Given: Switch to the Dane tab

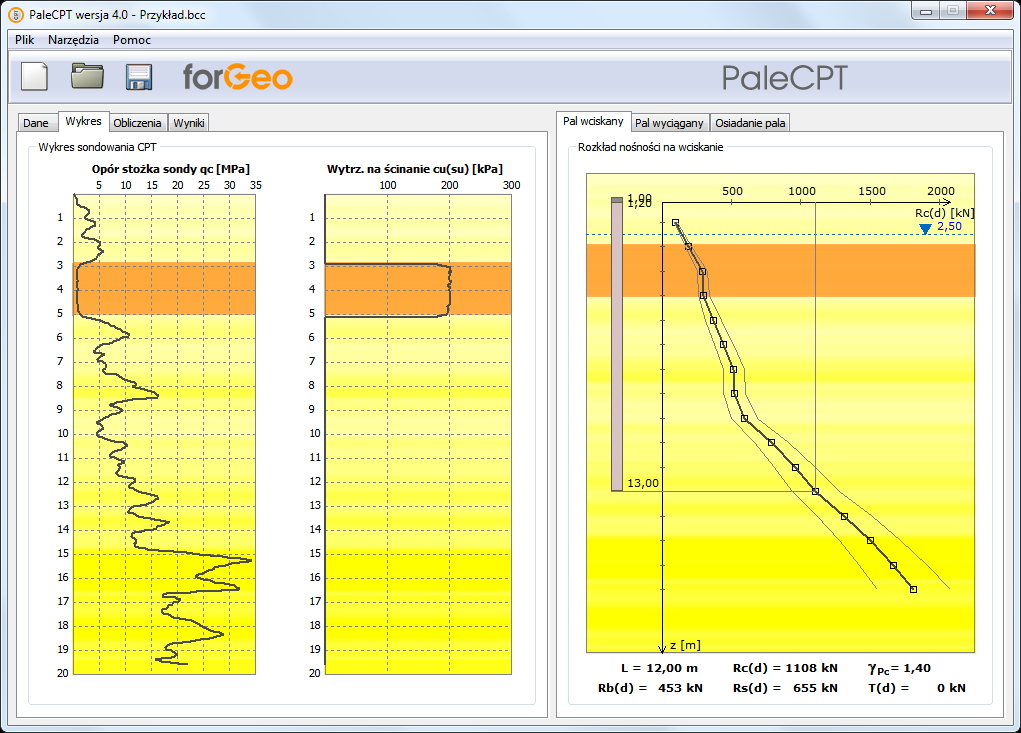Looking at the screenshot, I should [x=36, y=123].
